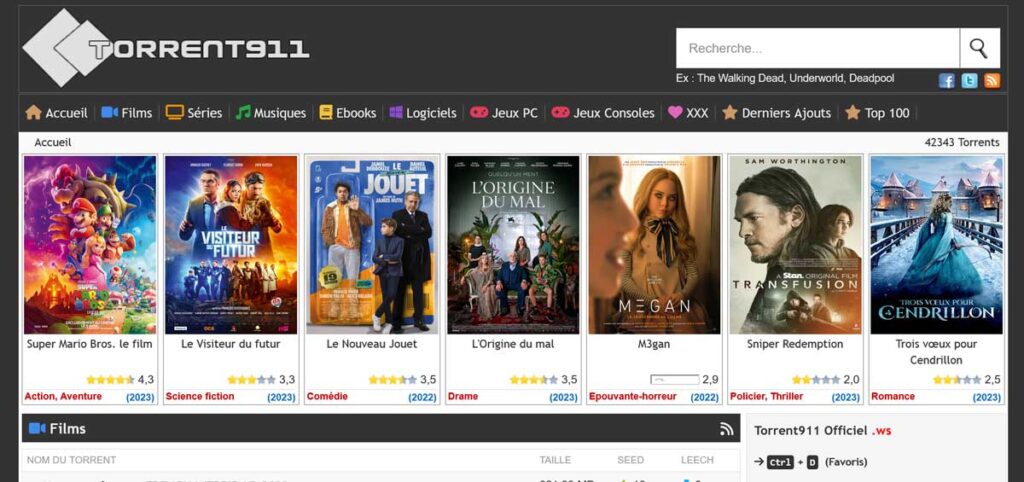Click the Sniper Redemption title link
The width and height of the screenshot is (1024, 482).
[795, 344]
